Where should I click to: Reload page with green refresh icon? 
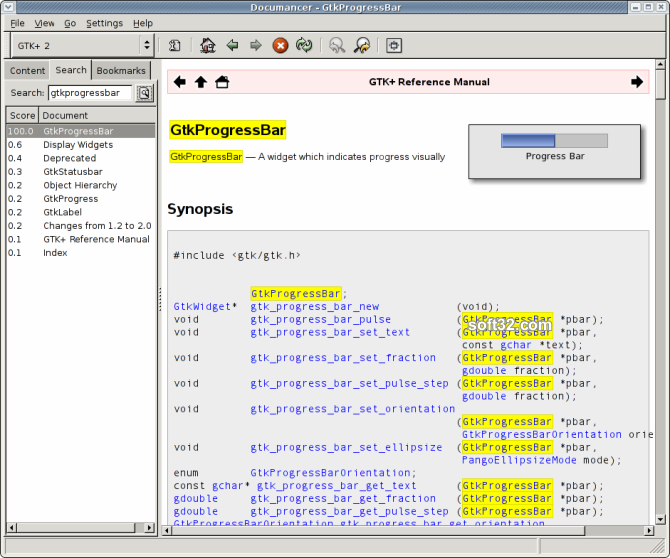coord(304,45)
